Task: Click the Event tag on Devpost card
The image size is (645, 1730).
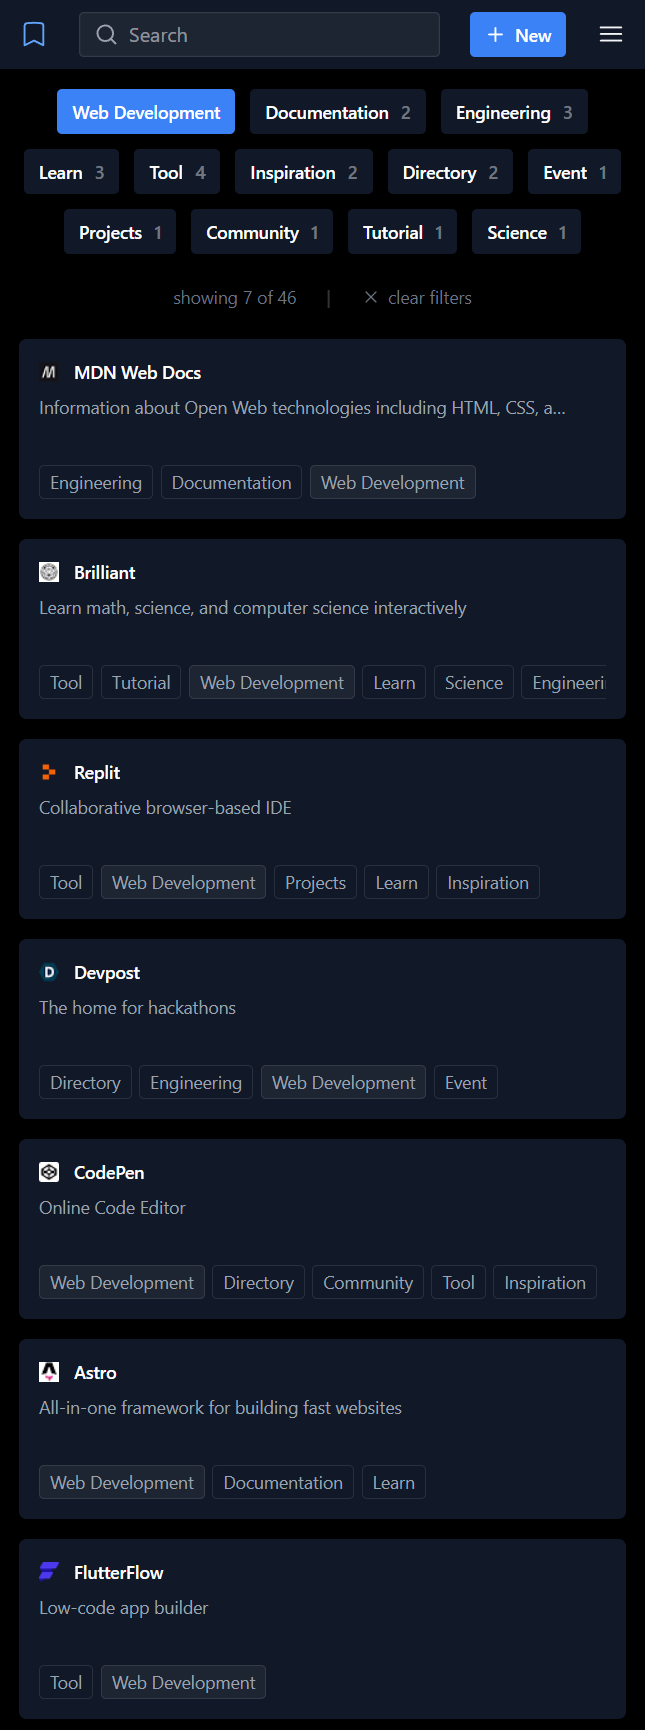Action: pos(466,1082)
